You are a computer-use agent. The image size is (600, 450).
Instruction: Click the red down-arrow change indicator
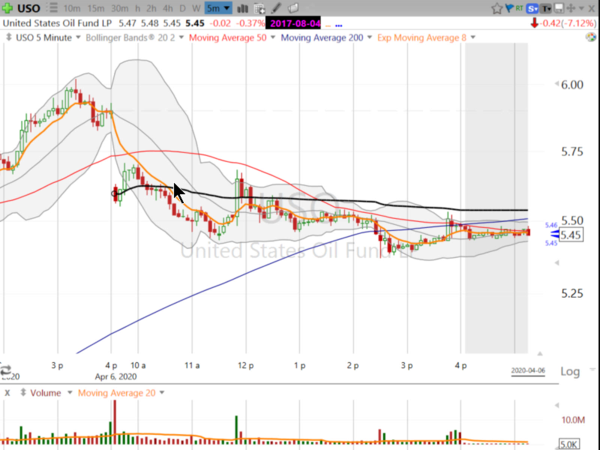pyautogui.click(x=534, y=23)
